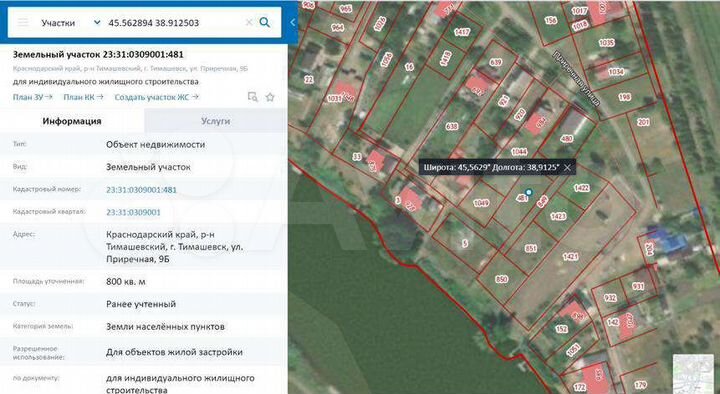
Task: Open cadastral number 23:31:0309001:481 link
Action: coord(141,190)
